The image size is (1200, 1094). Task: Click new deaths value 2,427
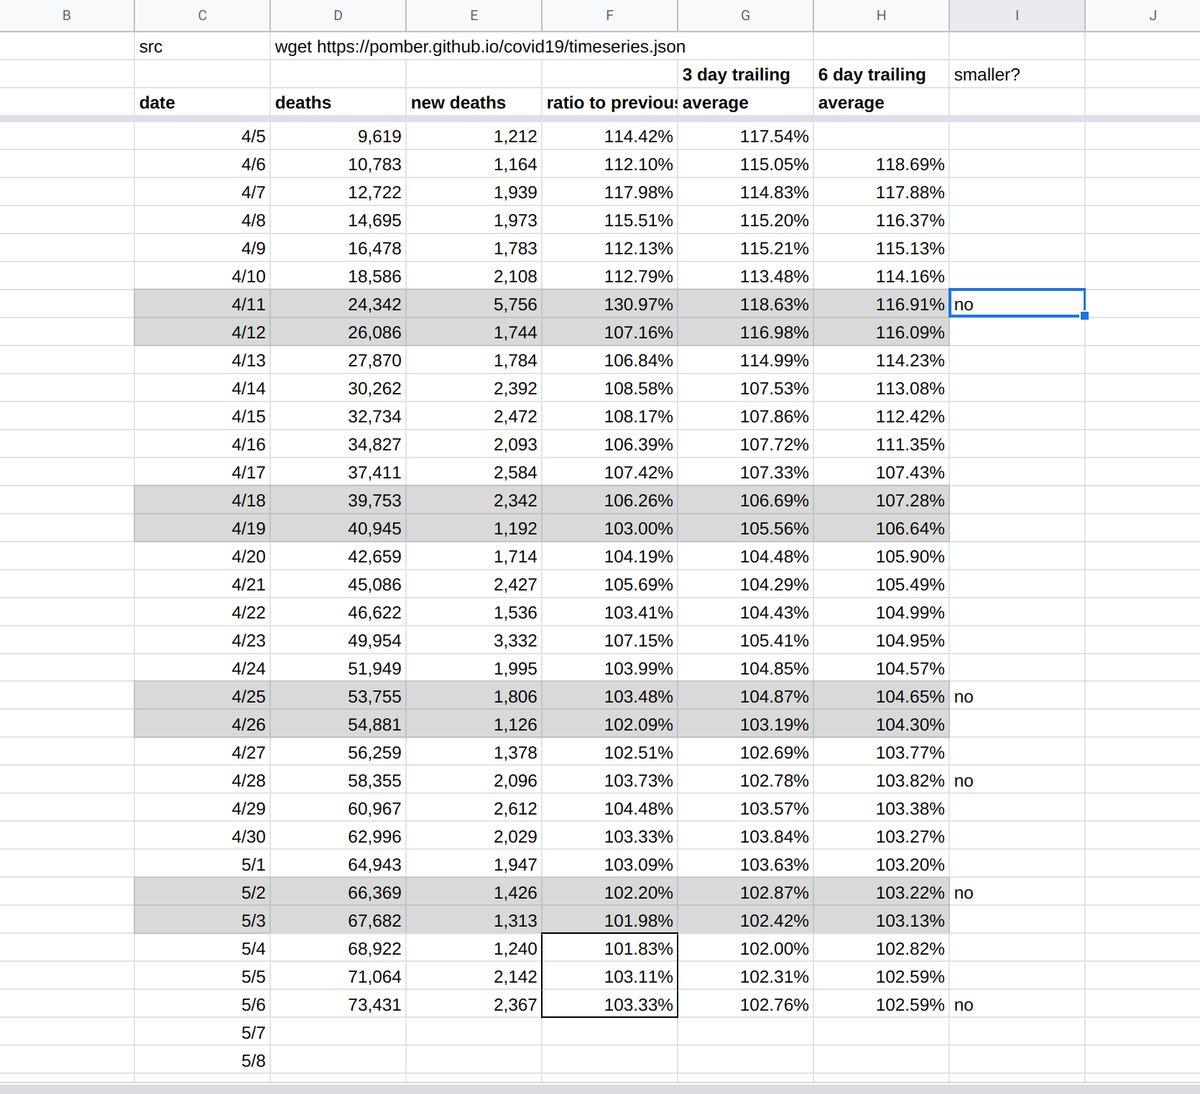tap(474, 584)
